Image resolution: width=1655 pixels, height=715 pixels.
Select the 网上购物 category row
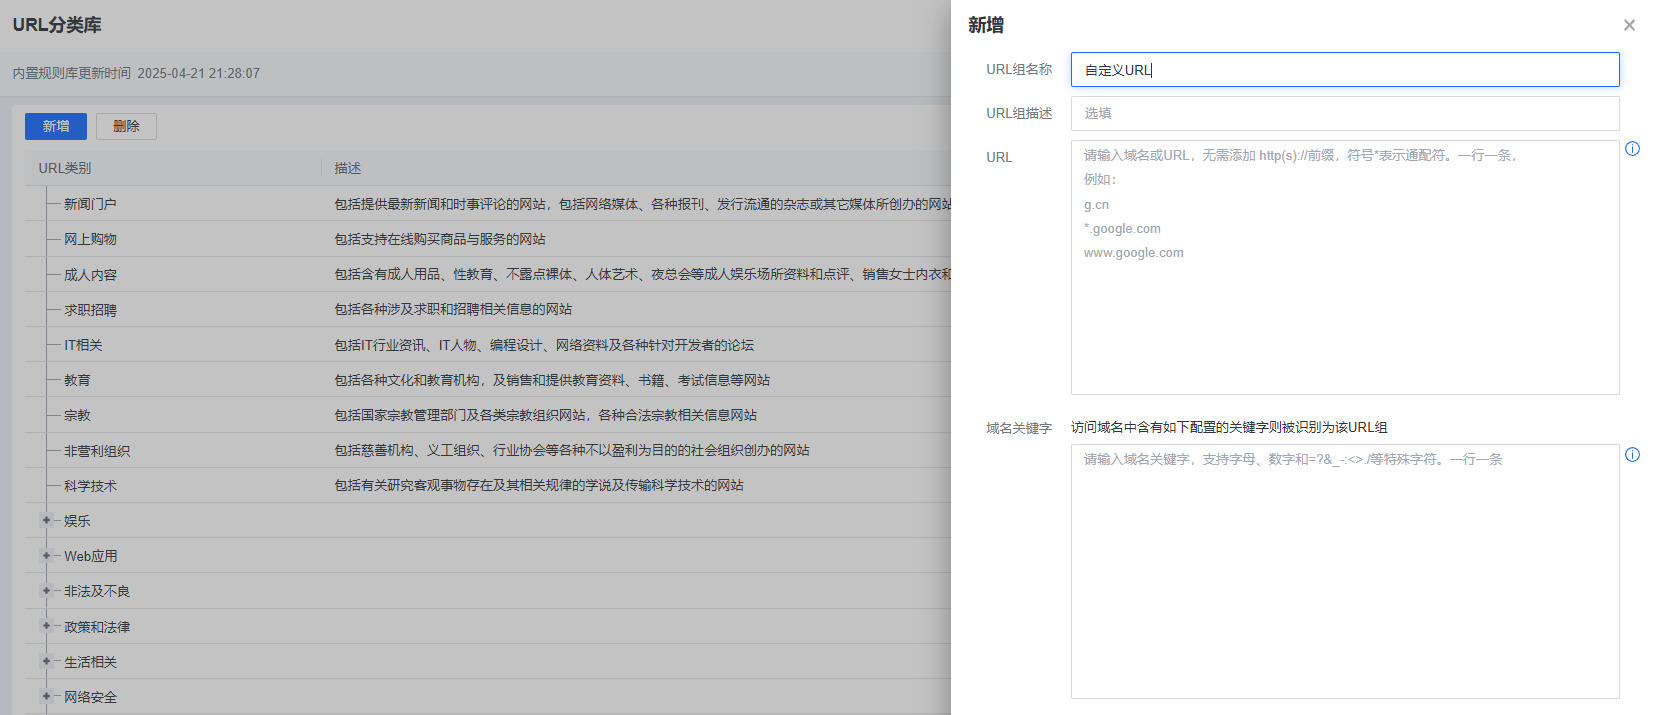pyautogui.click(x=90, y=239)
